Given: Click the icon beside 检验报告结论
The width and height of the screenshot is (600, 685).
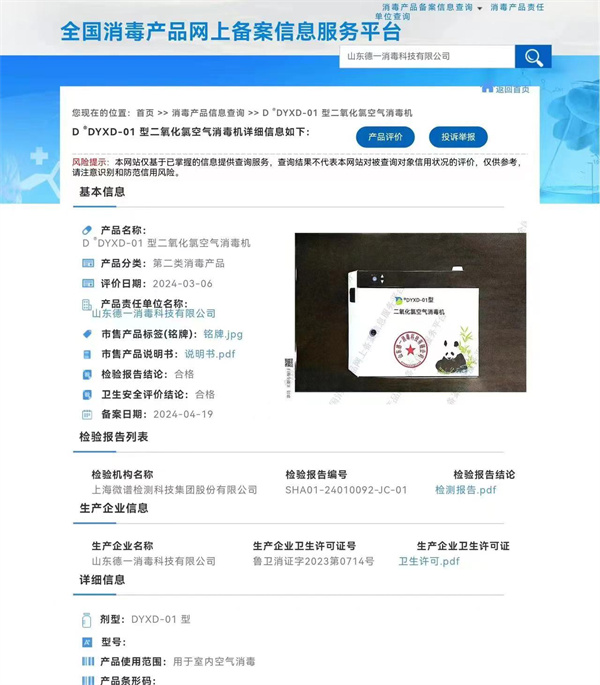Looking at the screenshot, I should tap(87, 374).
